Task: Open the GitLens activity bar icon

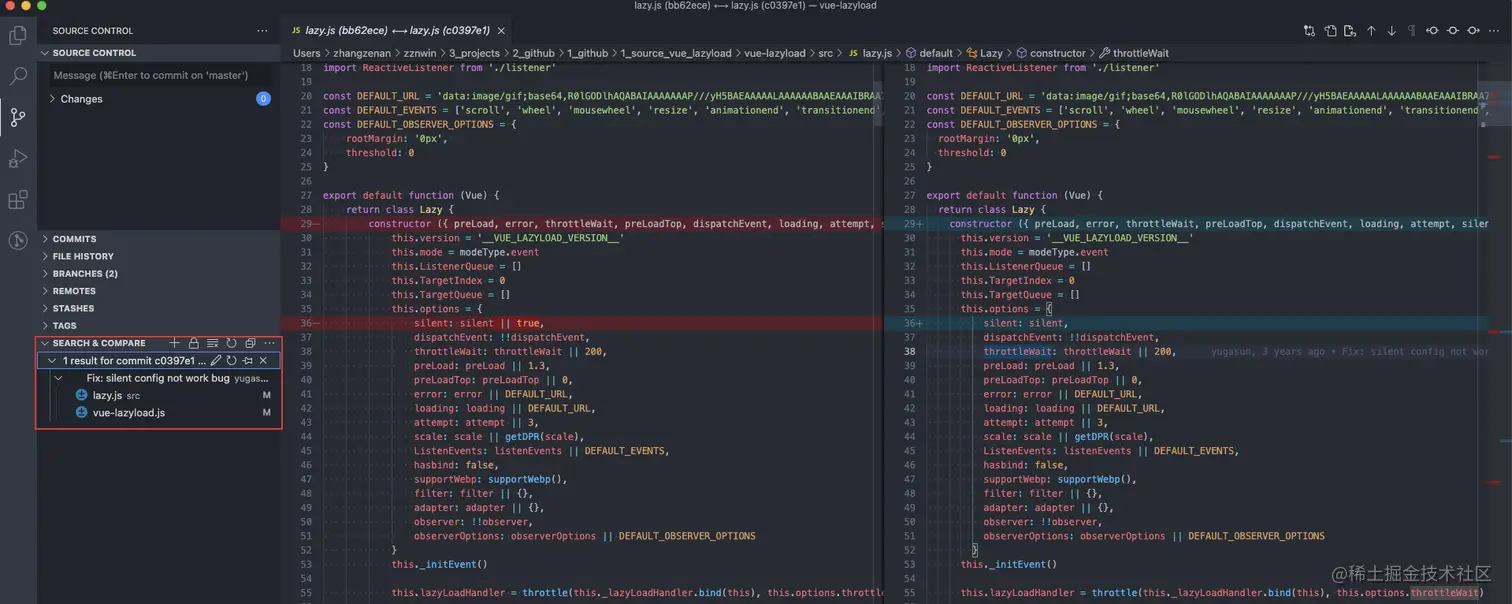Action: pos(18,240)
